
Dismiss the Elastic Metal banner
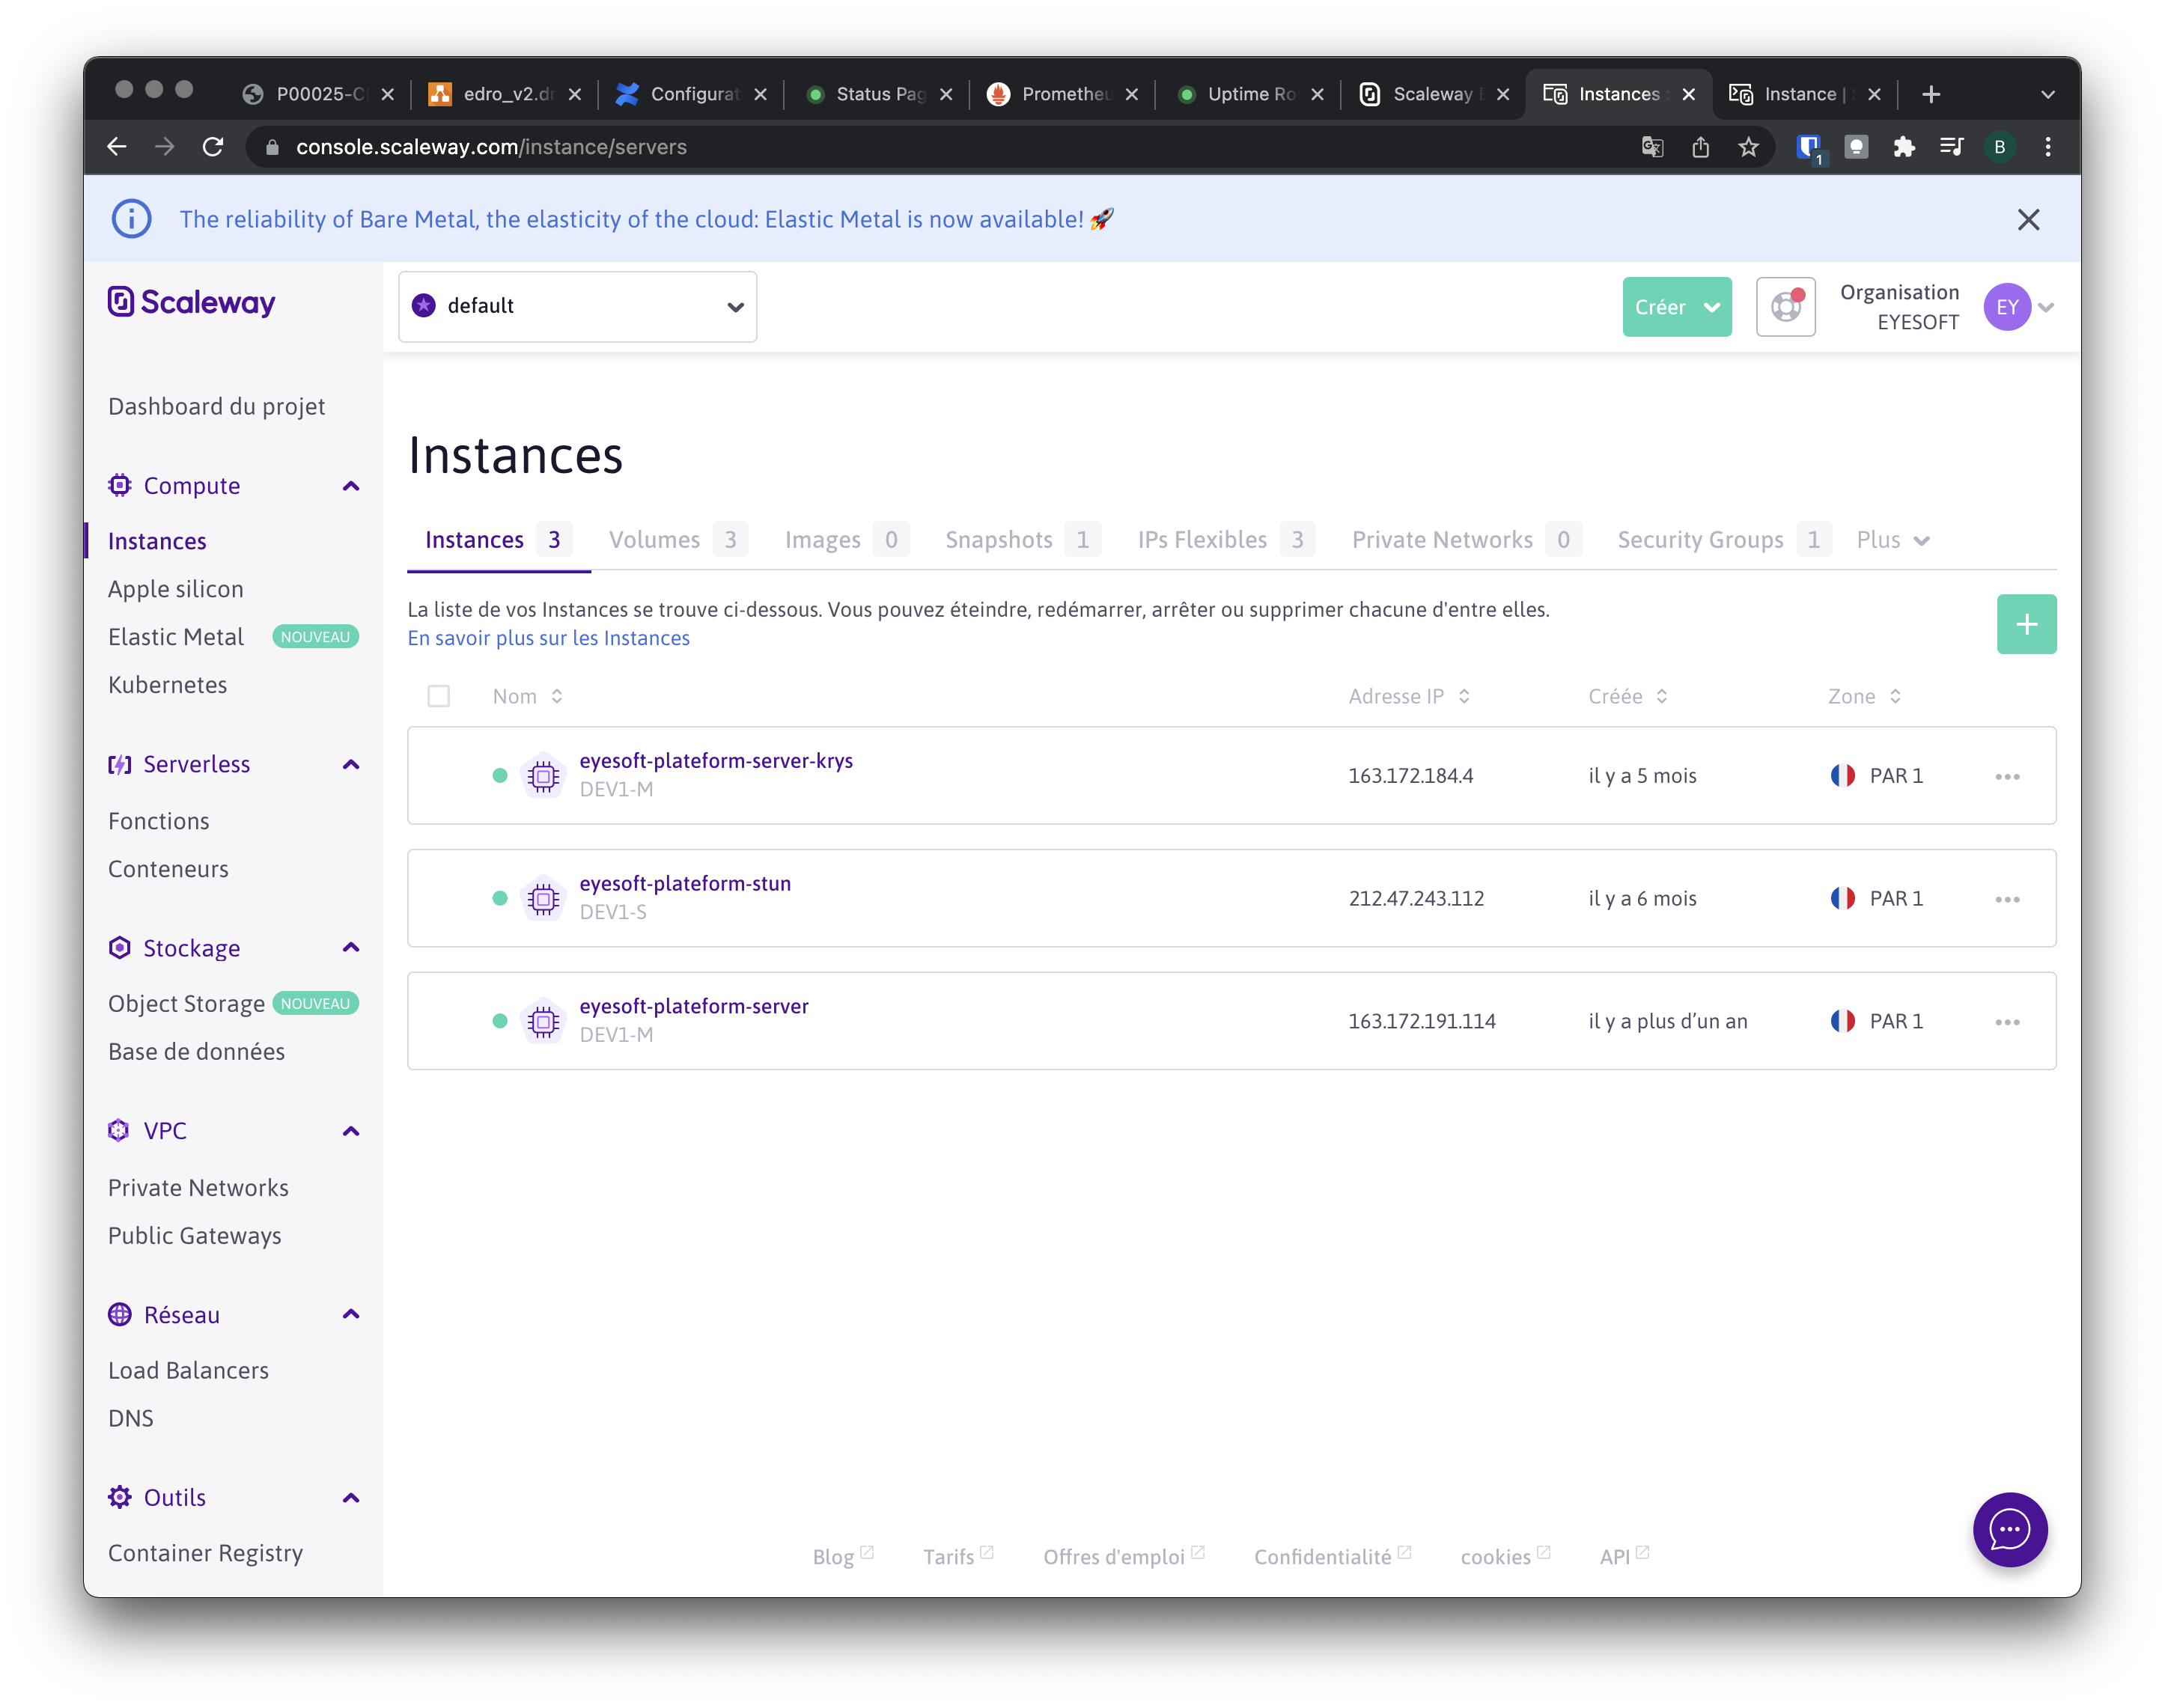[2028, 220]
